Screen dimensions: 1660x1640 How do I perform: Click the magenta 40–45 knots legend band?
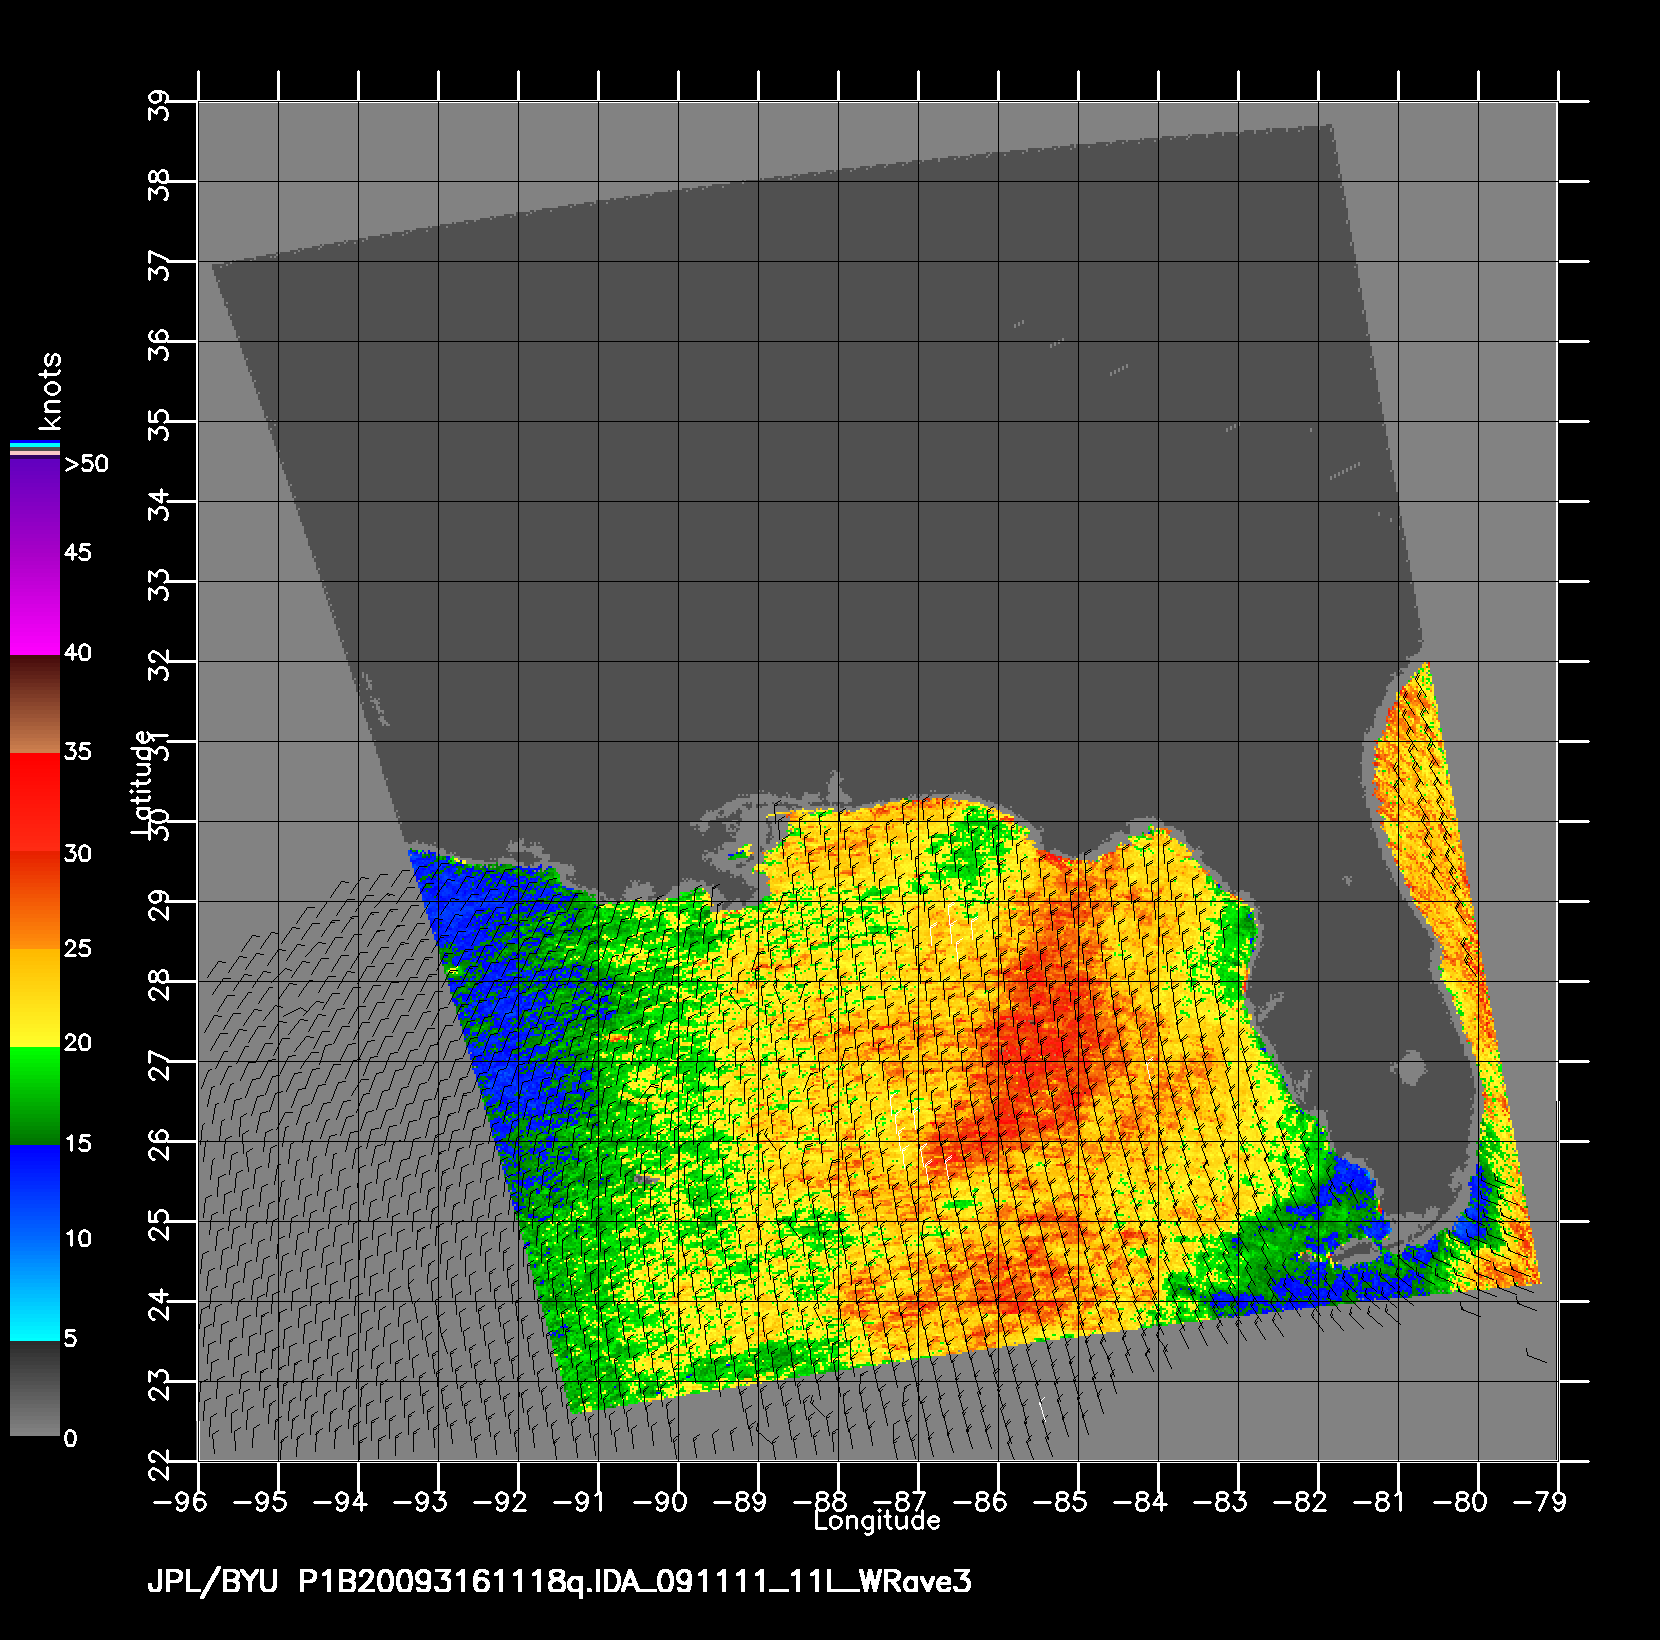[35, 606]
